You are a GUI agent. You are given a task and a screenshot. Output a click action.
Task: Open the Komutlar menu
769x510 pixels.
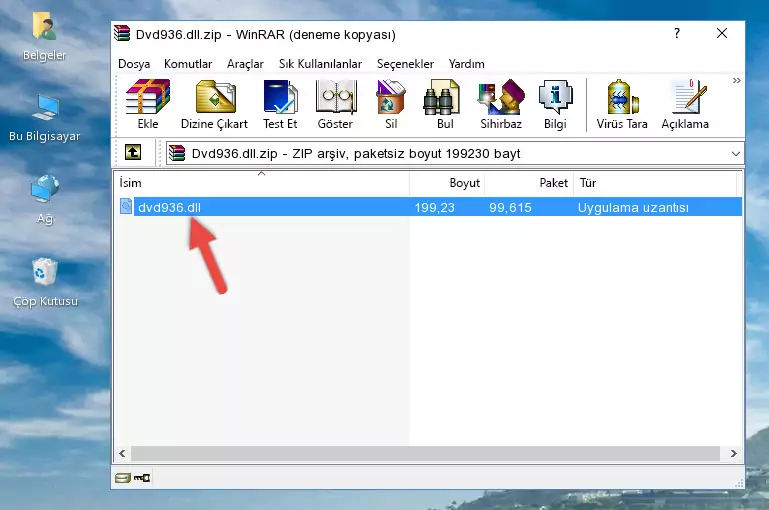coord(188,64)
